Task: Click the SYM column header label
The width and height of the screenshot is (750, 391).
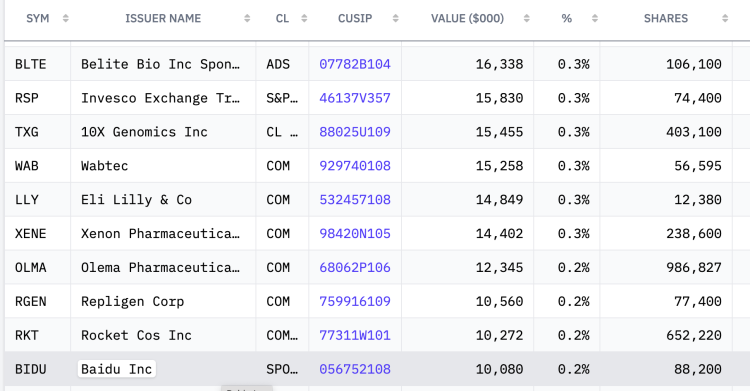Action: (x=38, y=19)
